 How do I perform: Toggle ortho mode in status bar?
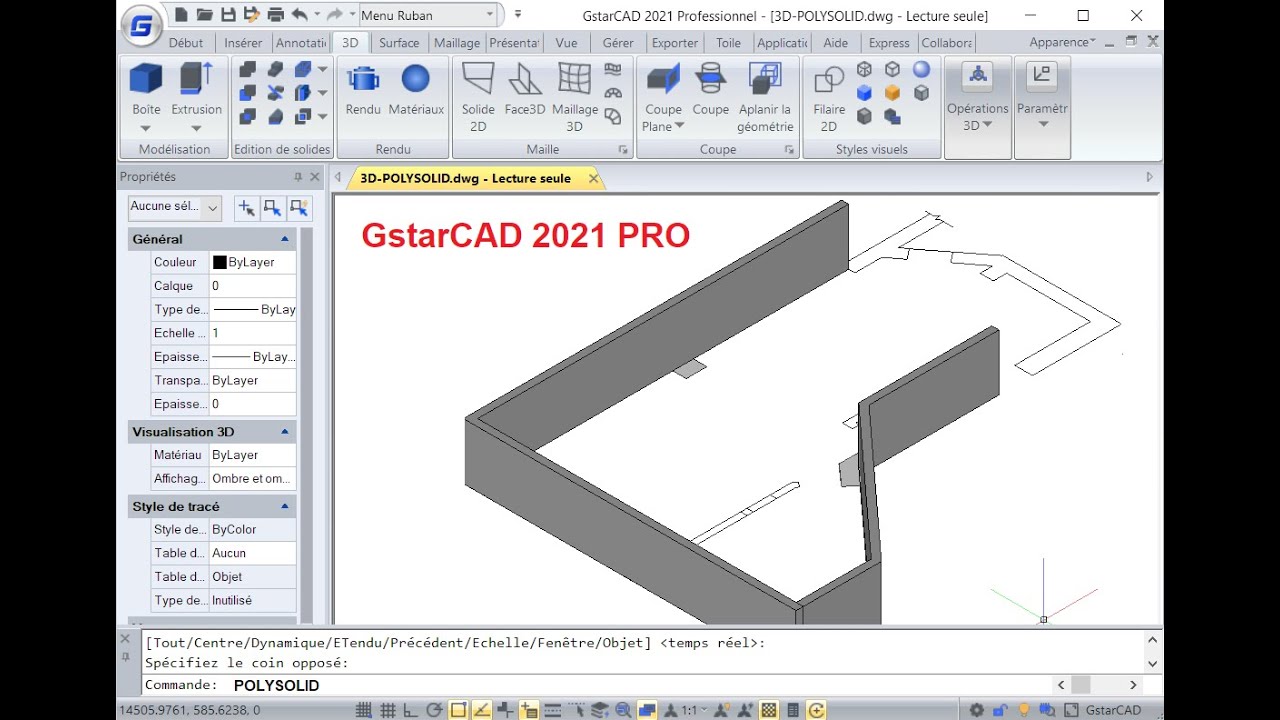(x=410, y=710)
